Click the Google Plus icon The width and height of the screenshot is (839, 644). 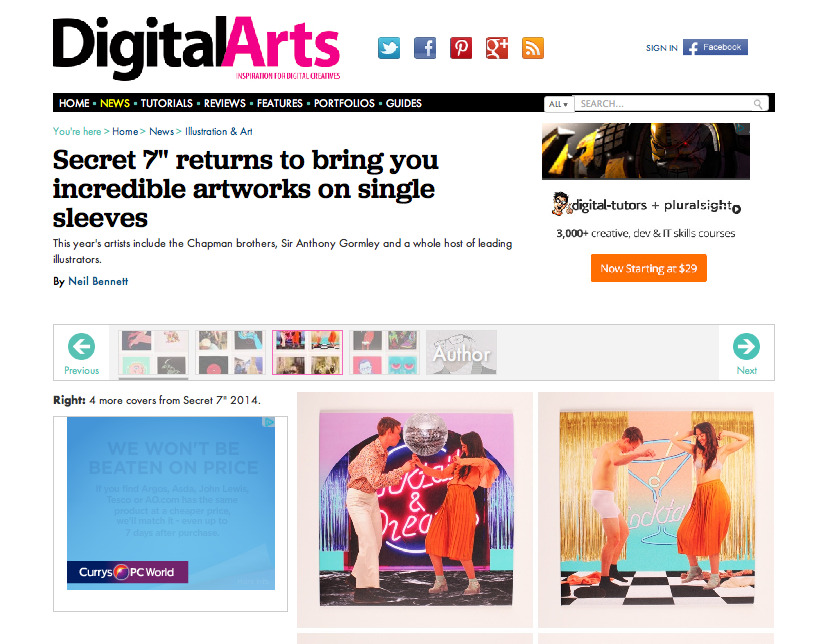[497, 48]
